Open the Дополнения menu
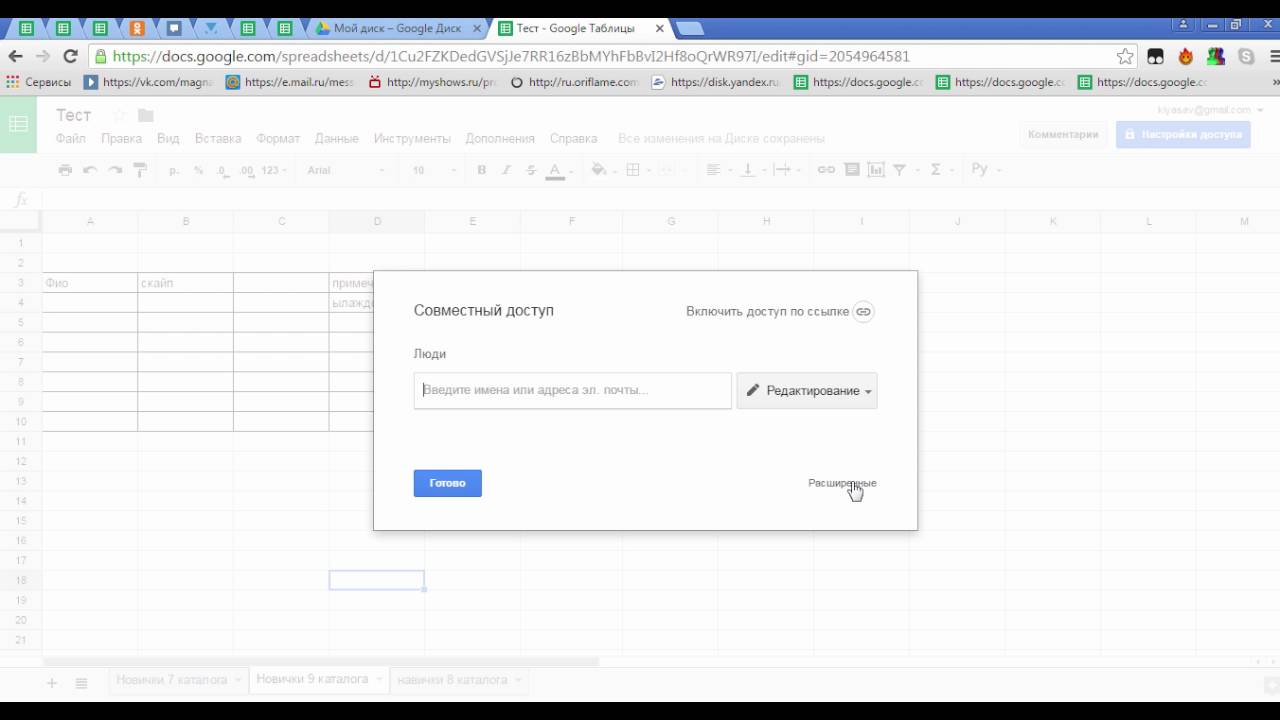 500,139
